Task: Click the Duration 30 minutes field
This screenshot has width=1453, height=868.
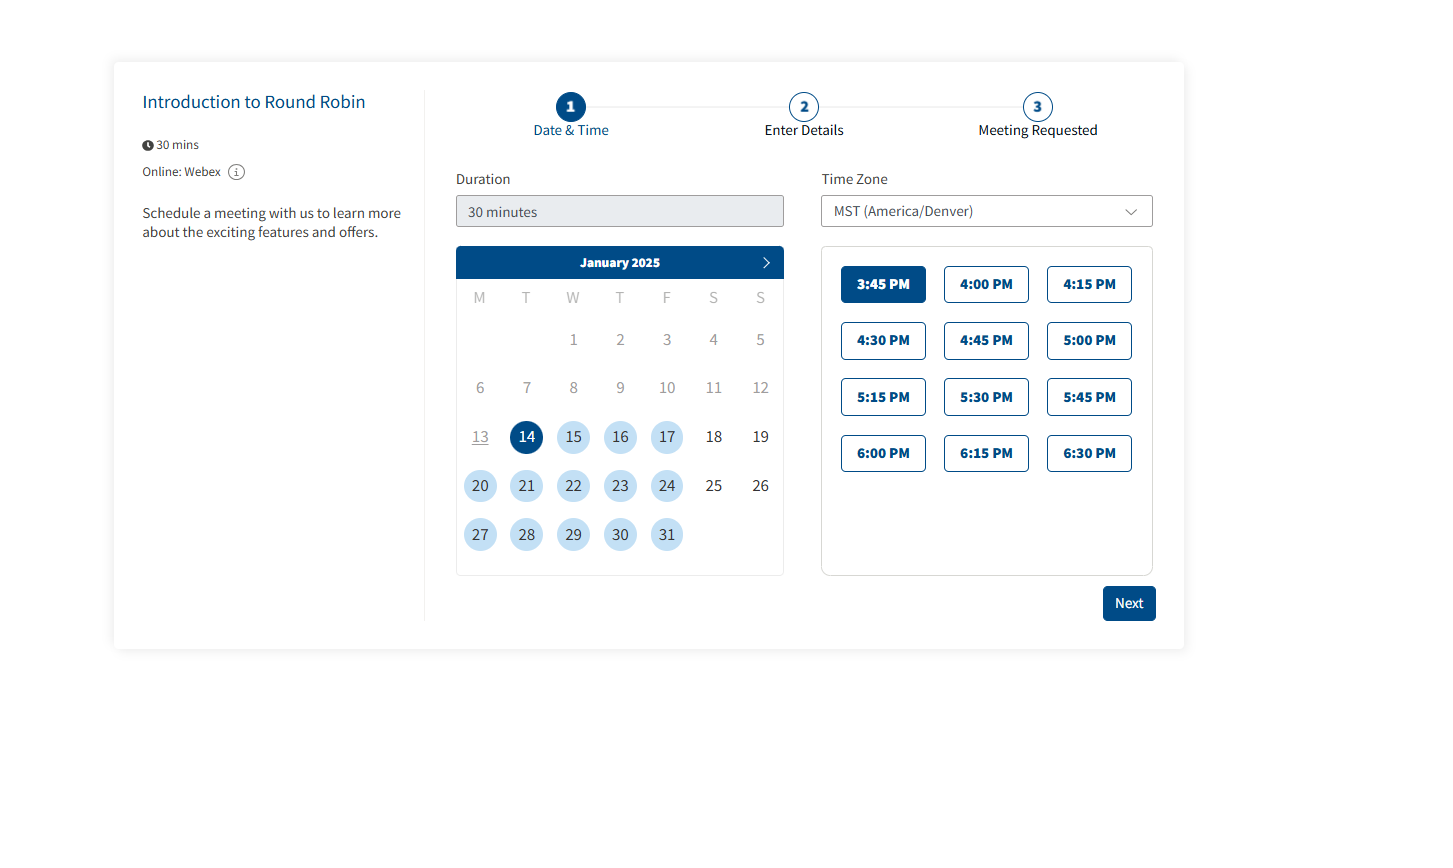Action: [x=619, y=212]
